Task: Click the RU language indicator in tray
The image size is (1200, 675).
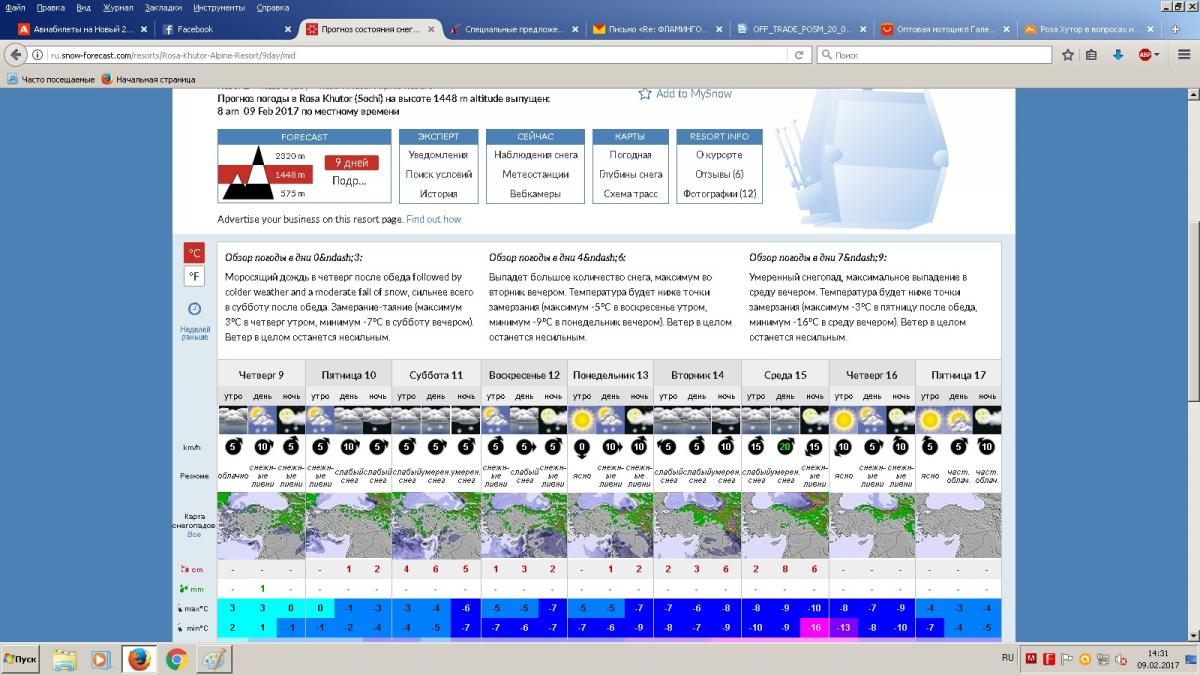Action: [1008, 658]
